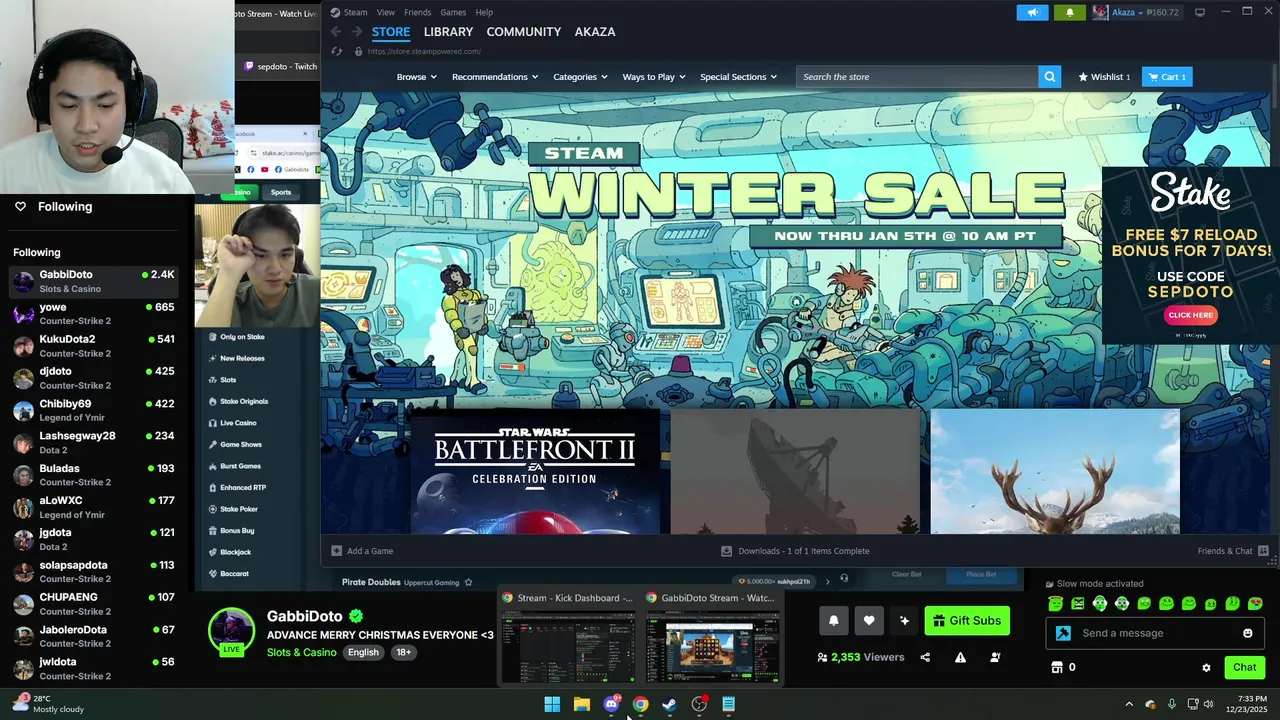Switch to the AKAZA profile tab

point(595,32)
